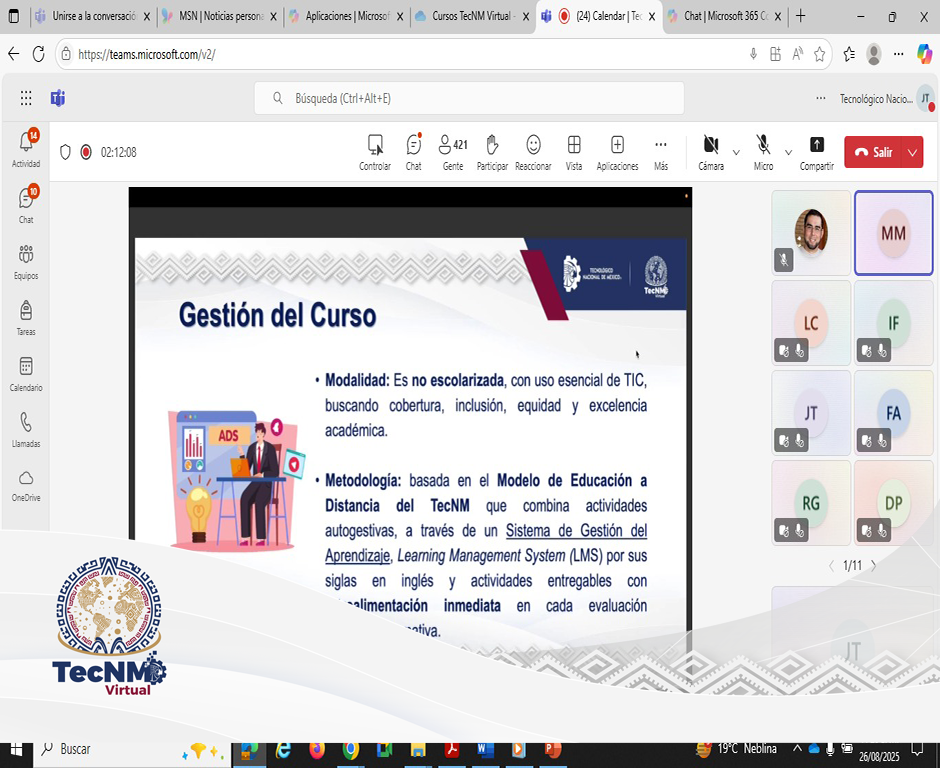Open dropdown arrow beside Salir button
This screenshot has width=940, height=768.
click(x=912, y=152)
